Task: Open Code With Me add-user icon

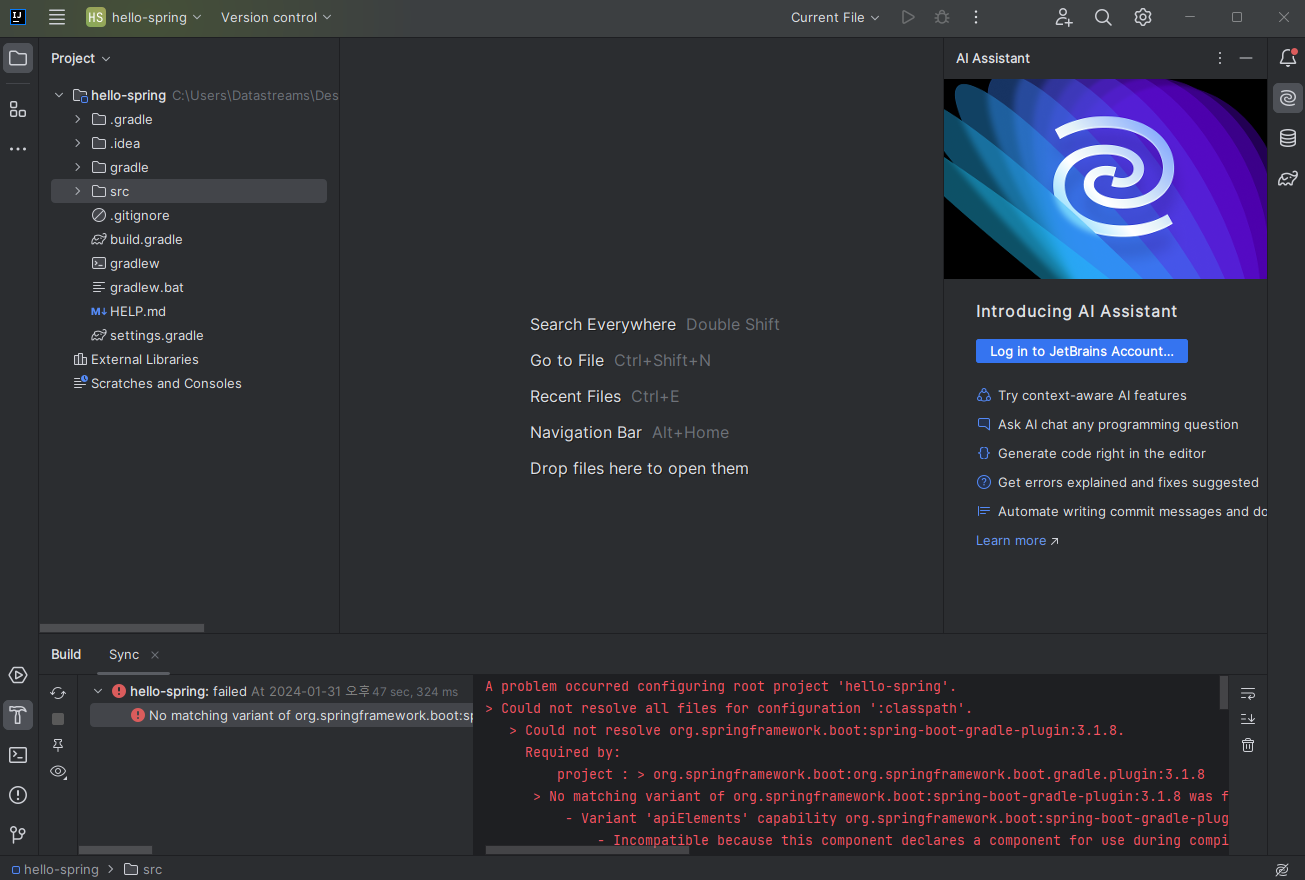Action: click(x=1064, y=17)
